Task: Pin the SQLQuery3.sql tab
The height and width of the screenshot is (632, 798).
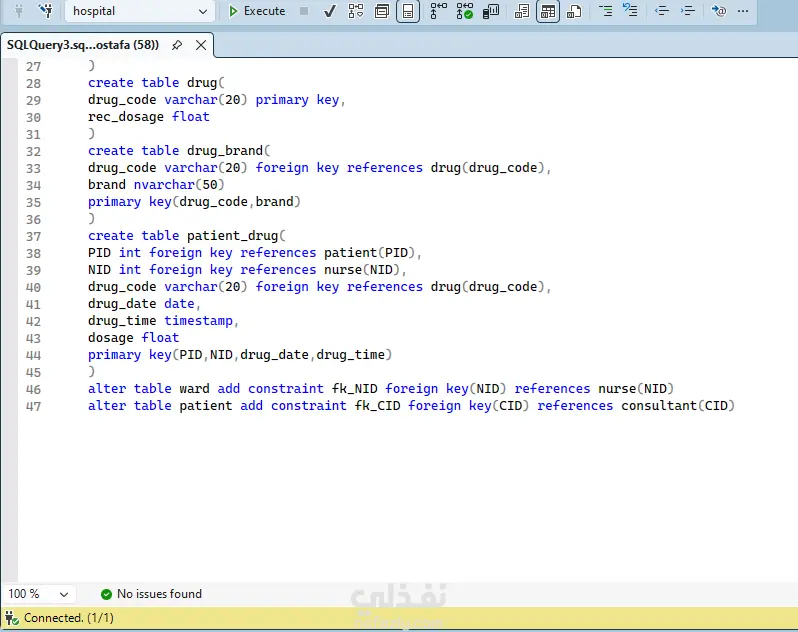Action: click(x=177, y=45)
